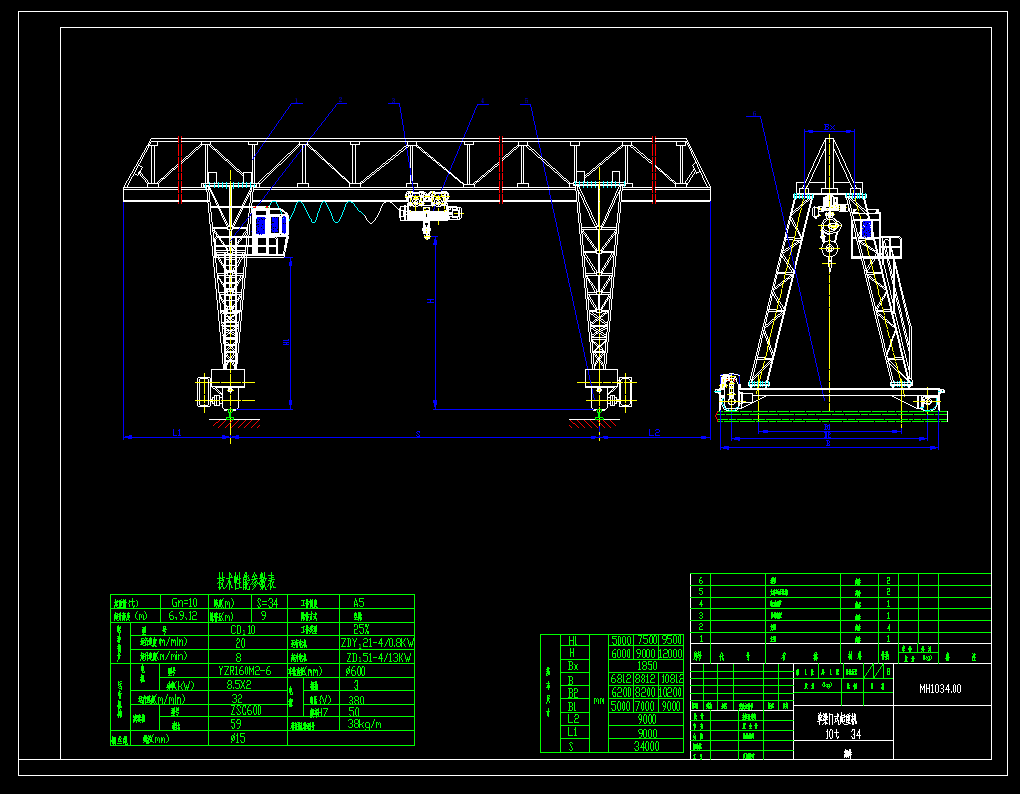Click the 25% duty cycle value

point(361,629)
